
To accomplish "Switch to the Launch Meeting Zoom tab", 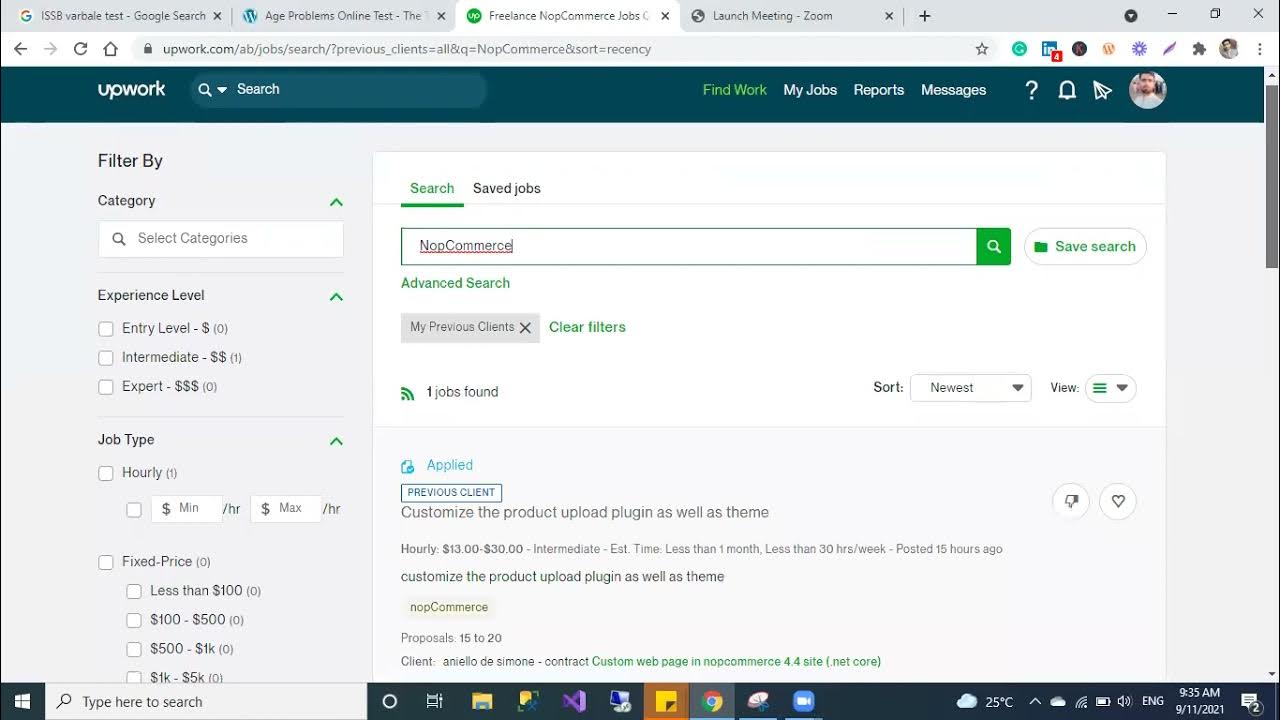I will tap(791, 16).
